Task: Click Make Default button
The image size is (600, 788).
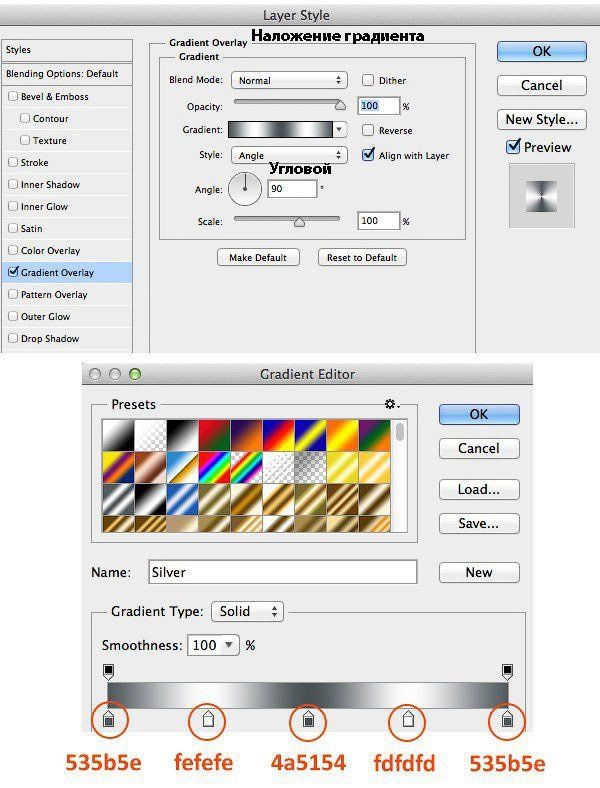Action: pyautogui.click(x=258, y=257)
